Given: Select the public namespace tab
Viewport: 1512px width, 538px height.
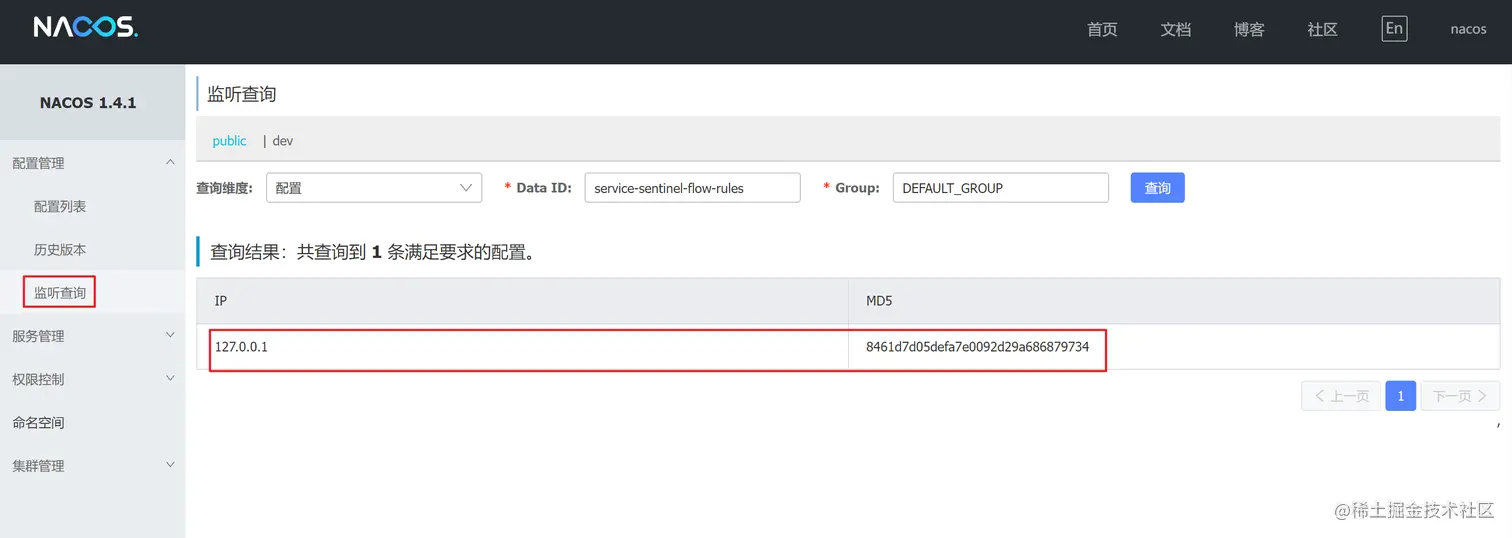Looking at the screenshot, I should [229, 141].
